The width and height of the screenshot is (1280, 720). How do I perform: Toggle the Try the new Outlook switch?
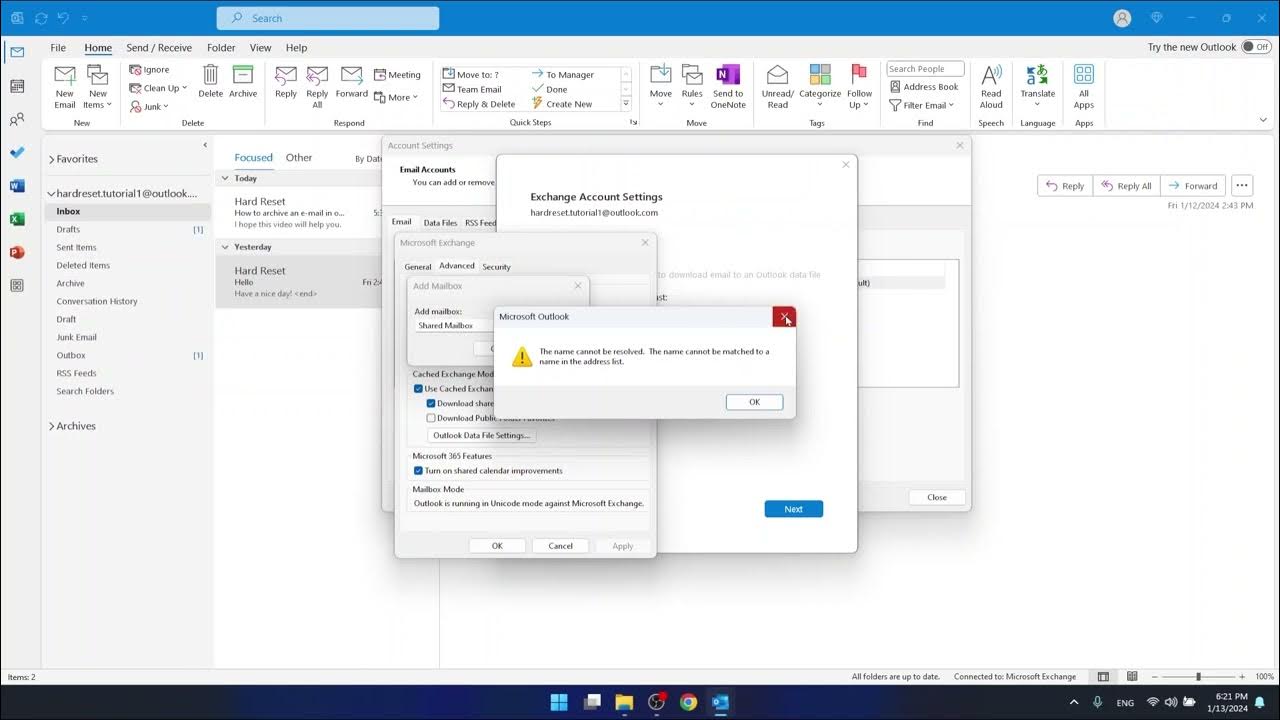click(1255, 47)
